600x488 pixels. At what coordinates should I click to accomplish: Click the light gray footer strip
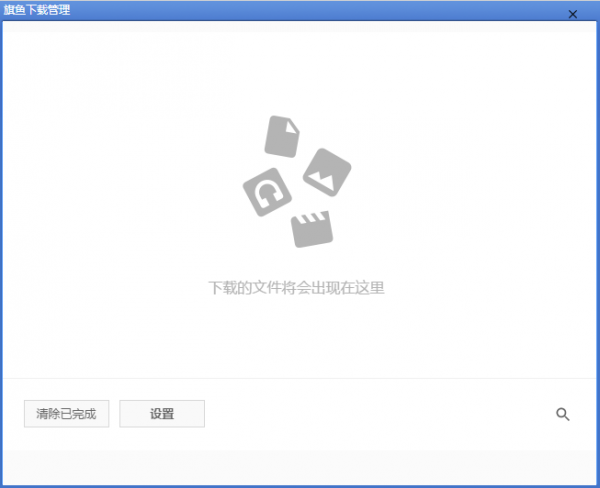(300, 466)
